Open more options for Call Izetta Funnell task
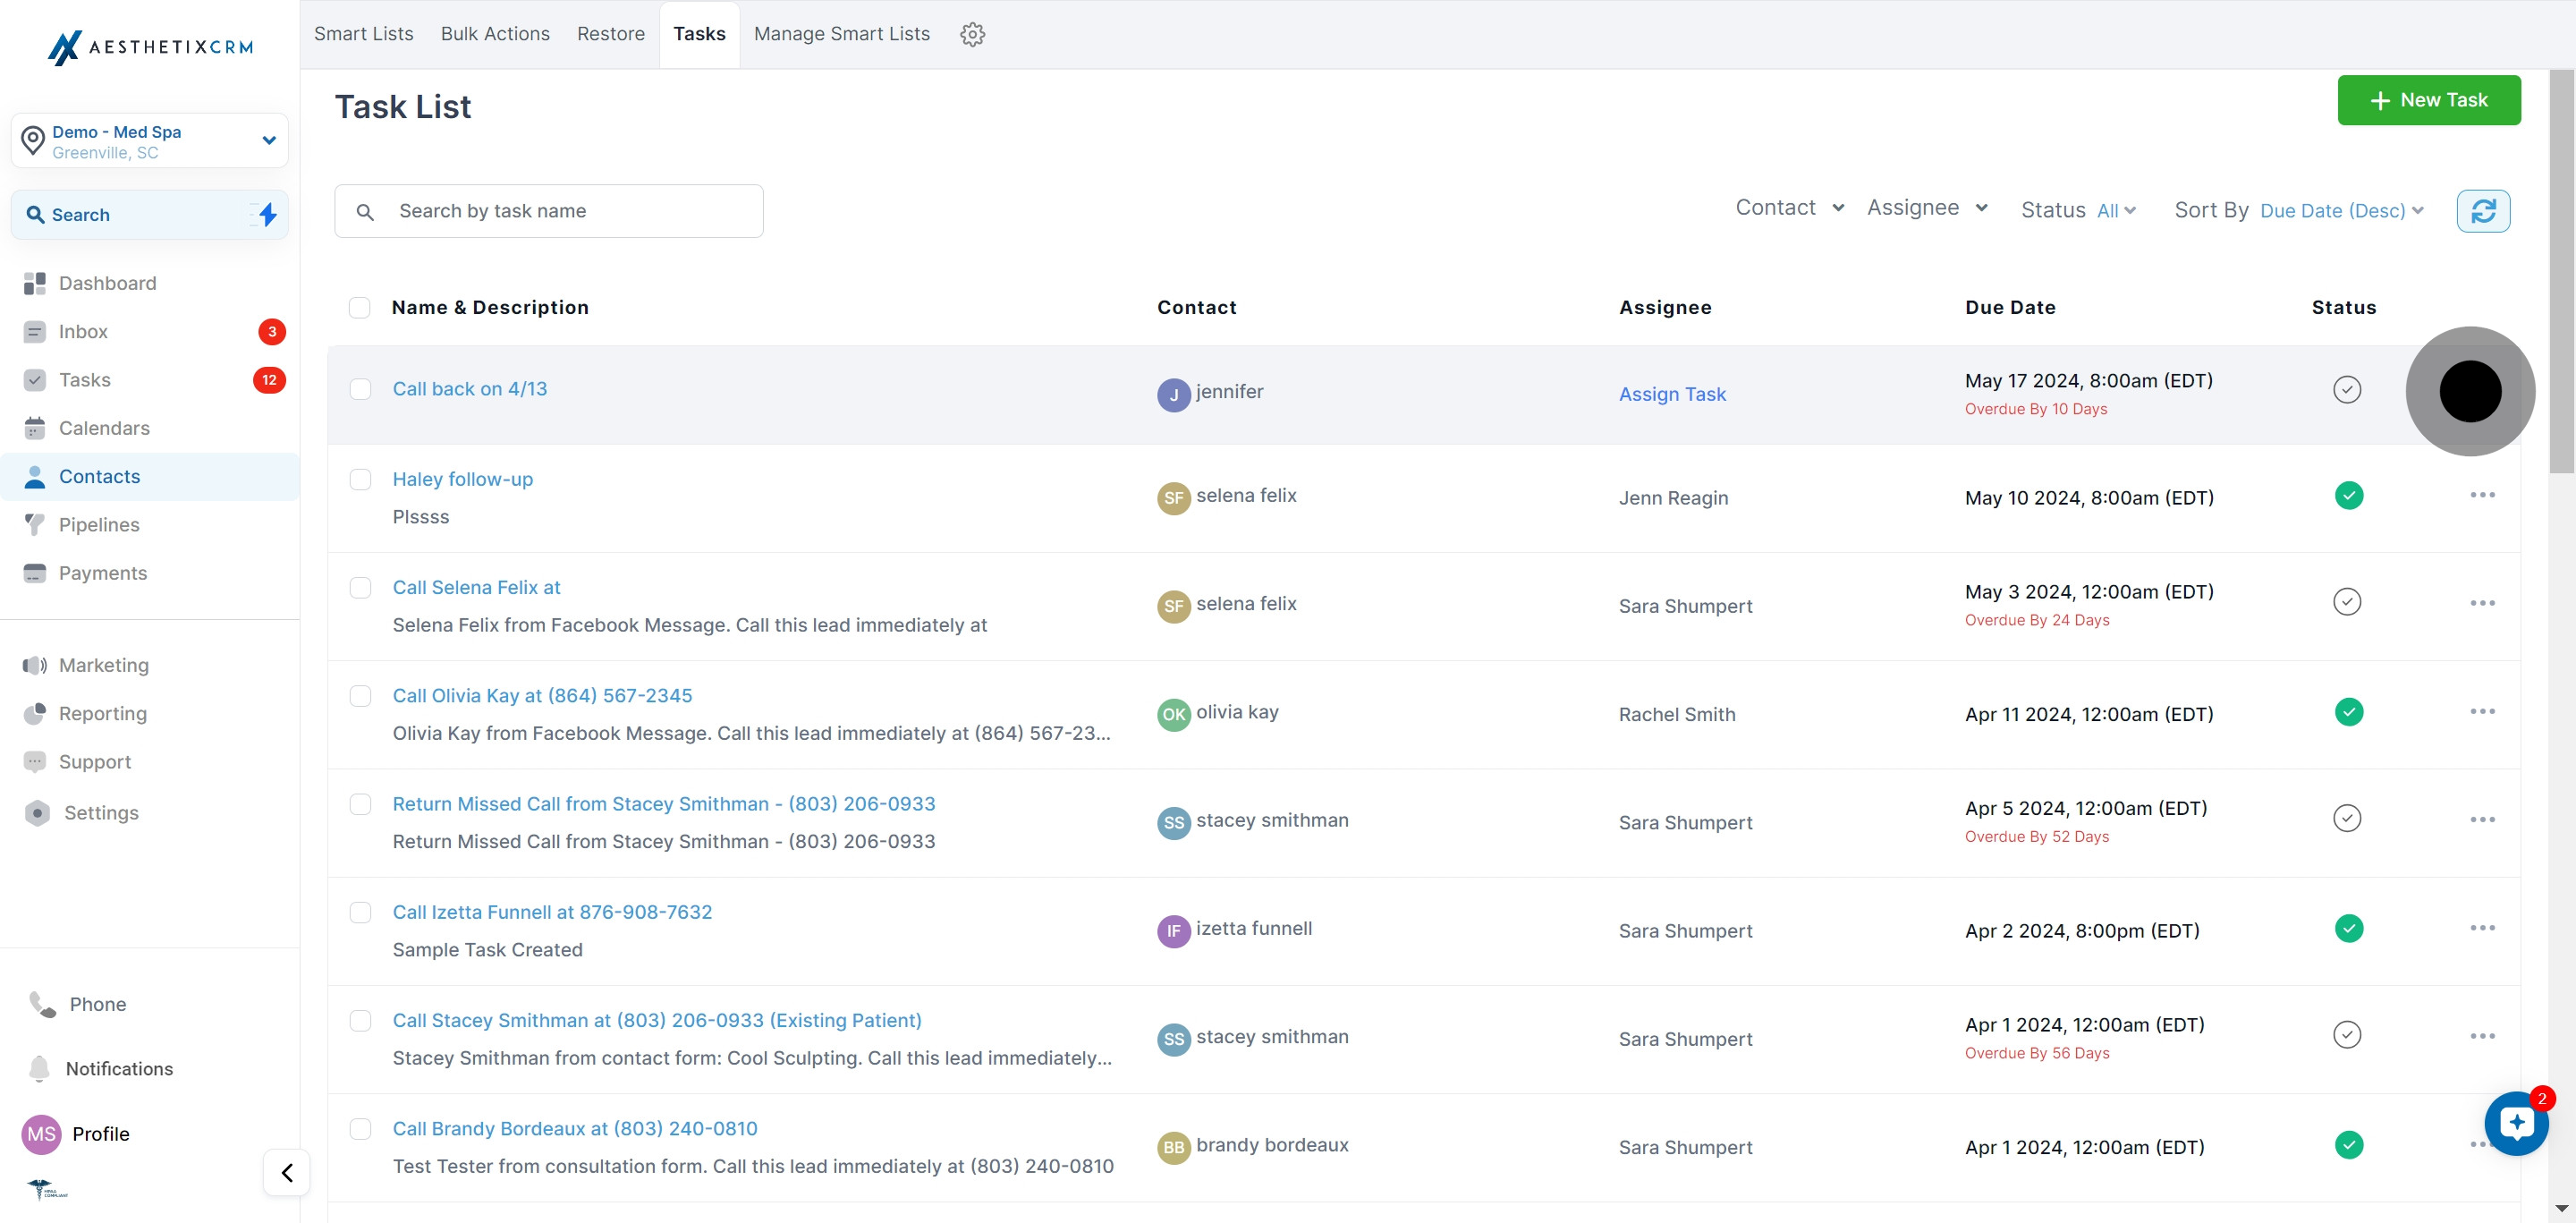The image size is (2576, 1223). (x=2482, y=928)
